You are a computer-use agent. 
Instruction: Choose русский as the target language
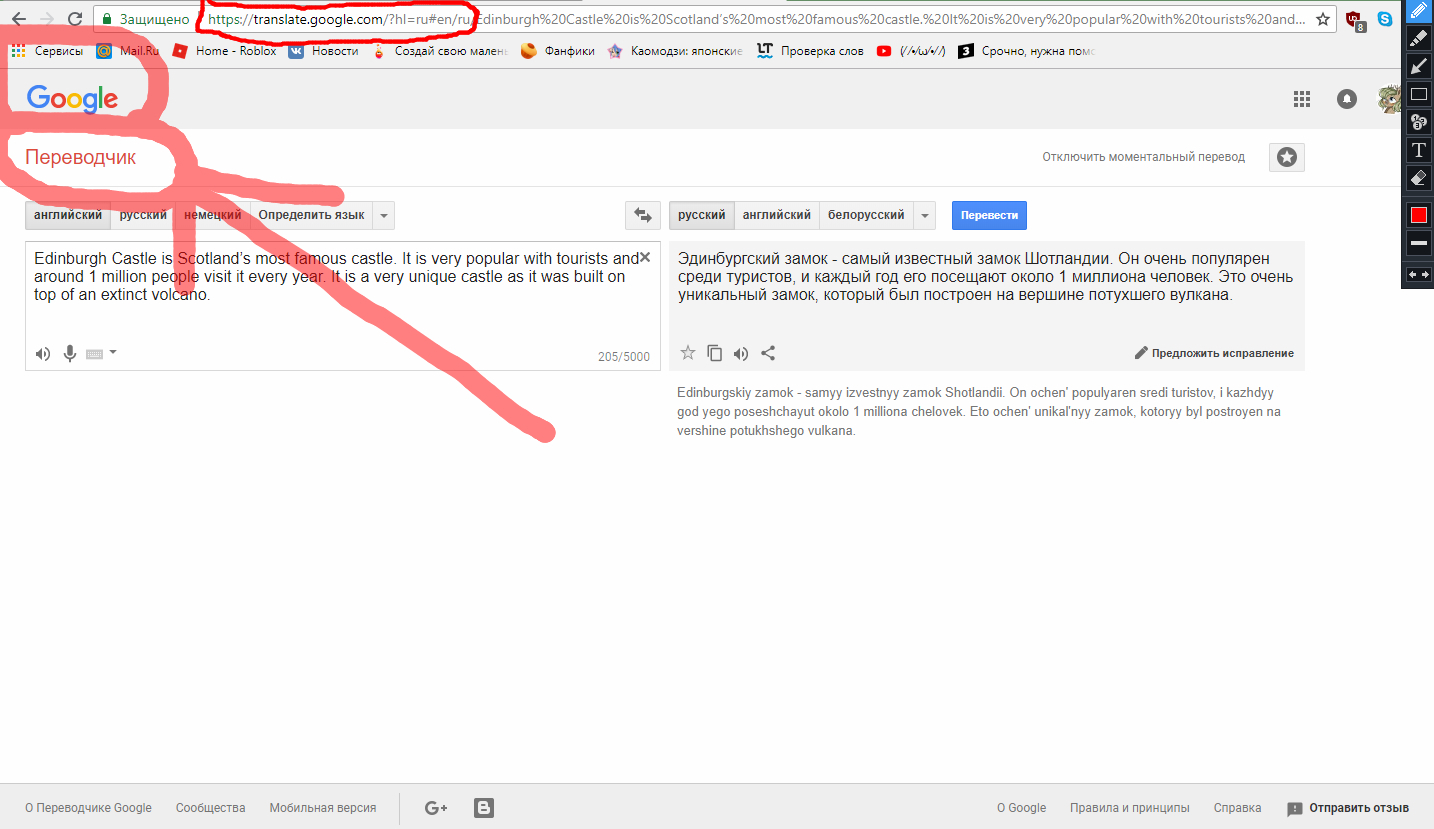click(701, 215)
